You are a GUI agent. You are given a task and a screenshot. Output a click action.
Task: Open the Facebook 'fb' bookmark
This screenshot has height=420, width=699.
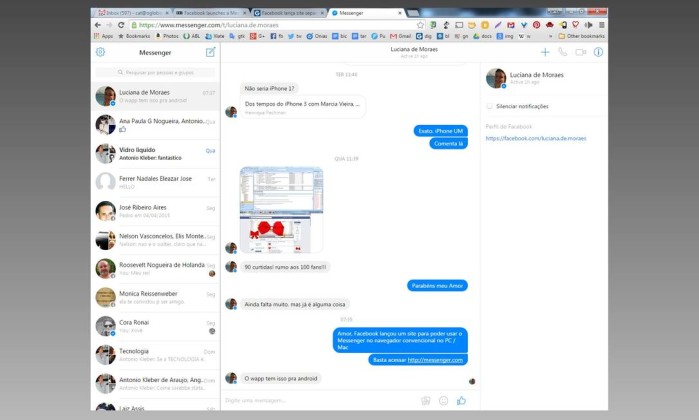[277, 36]
